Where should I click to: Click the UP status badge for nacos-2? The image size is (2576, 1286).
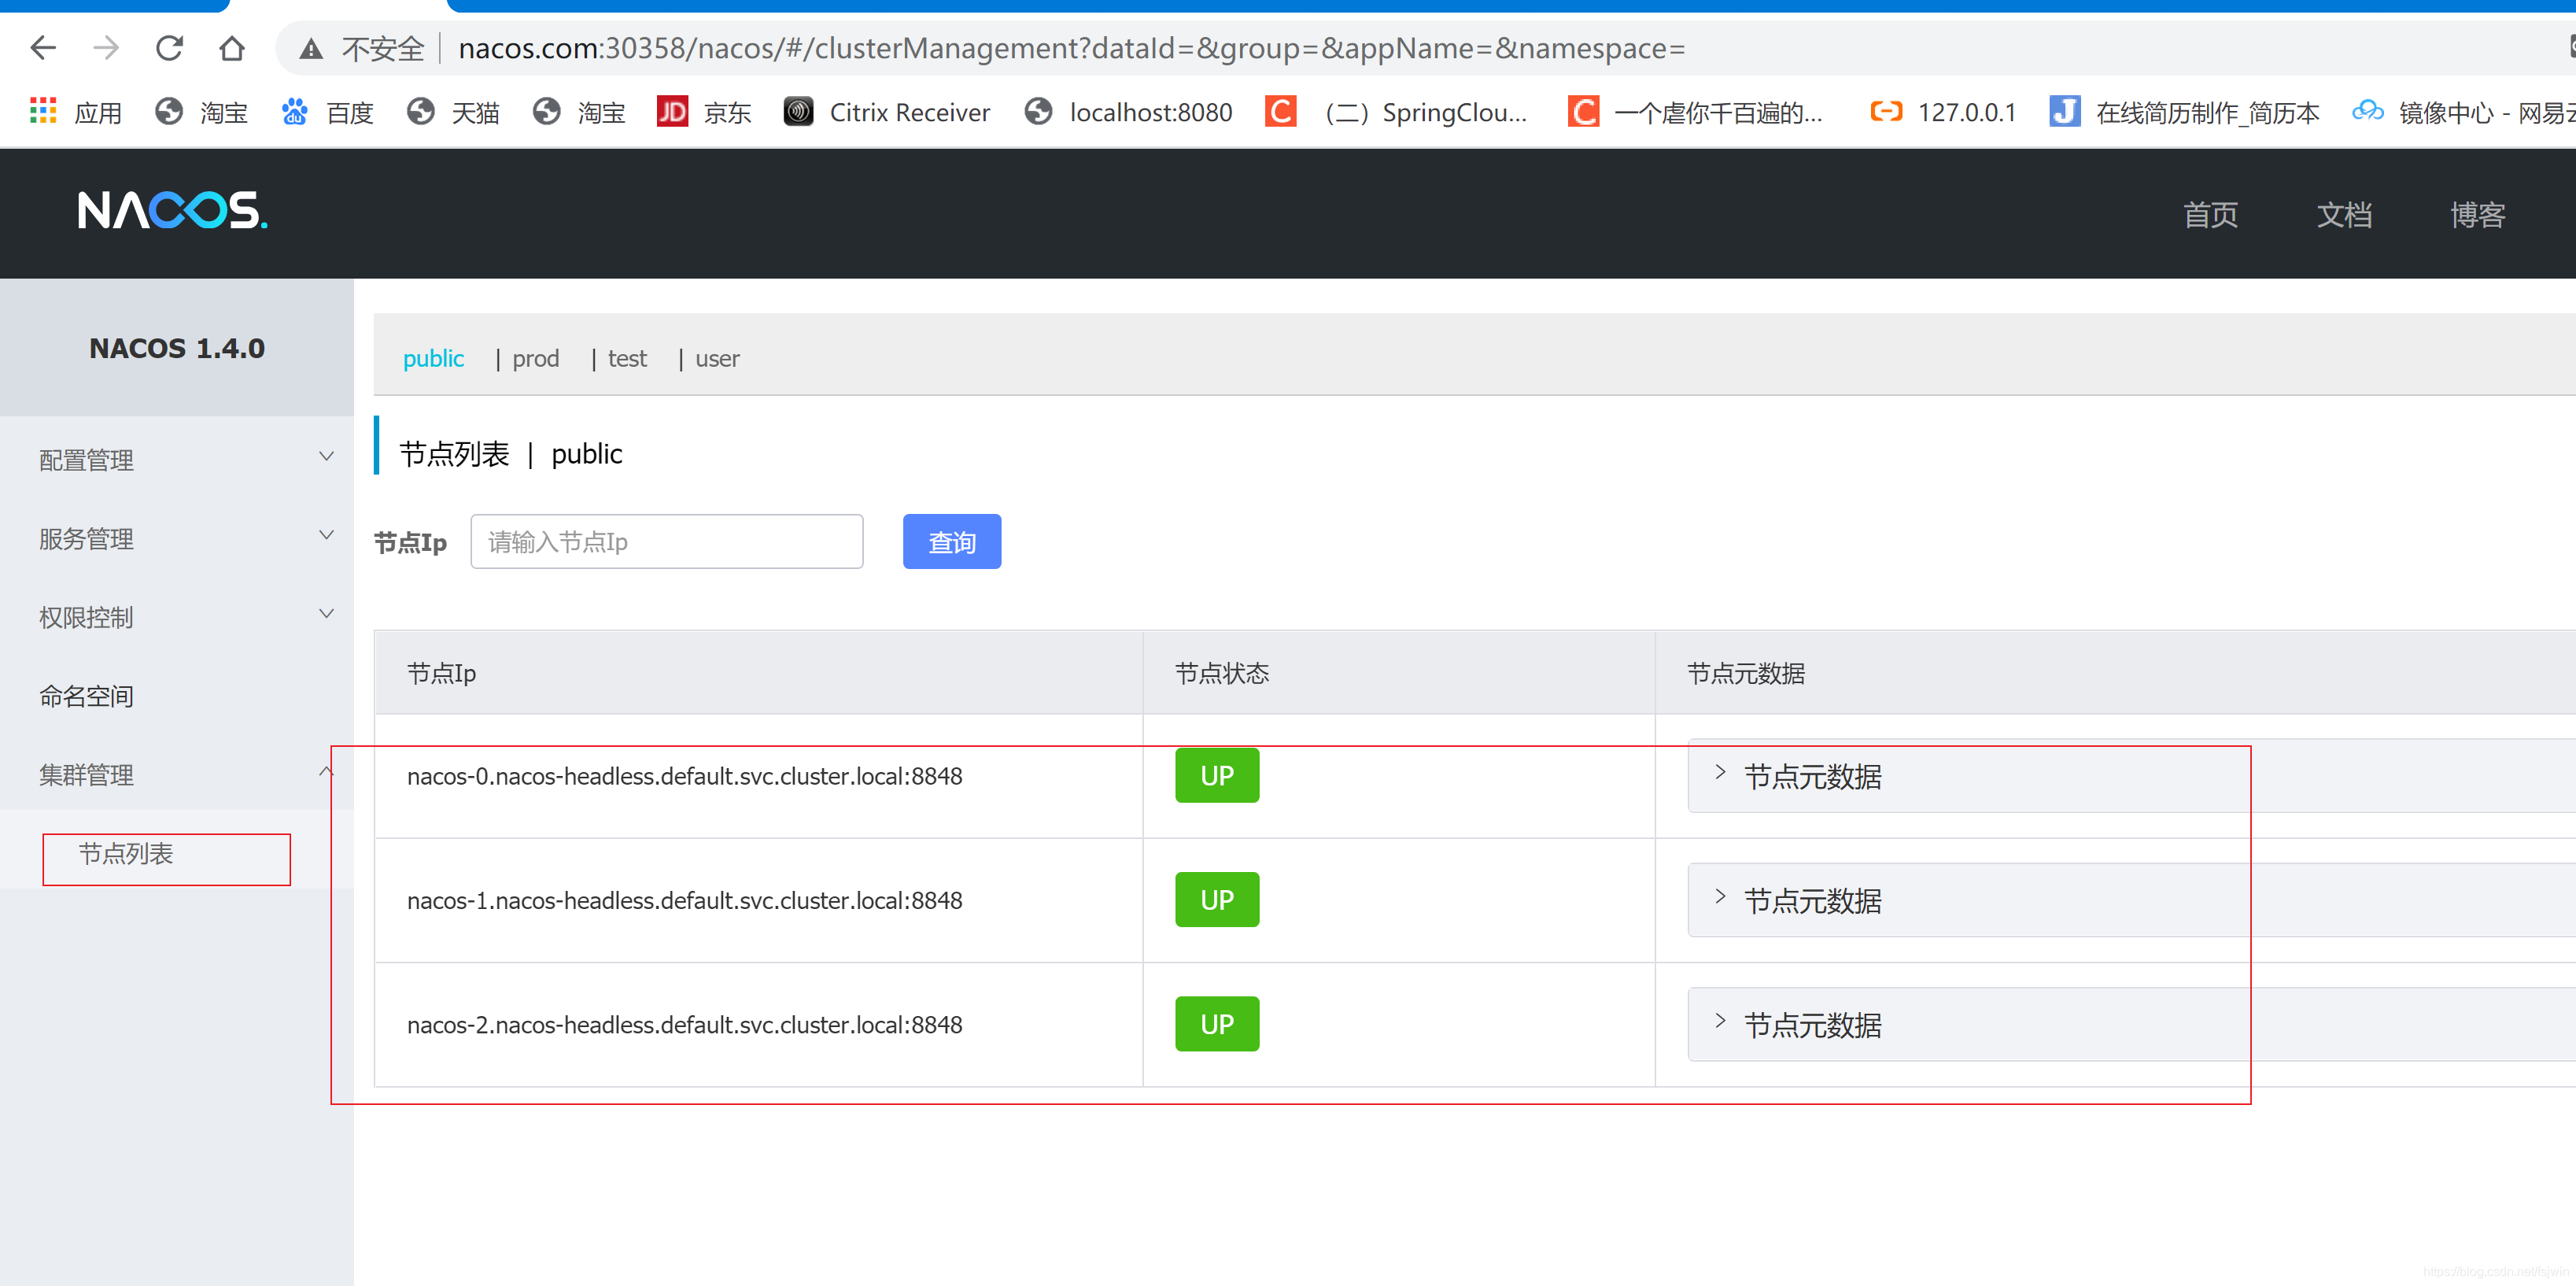coord(1217,1024)
